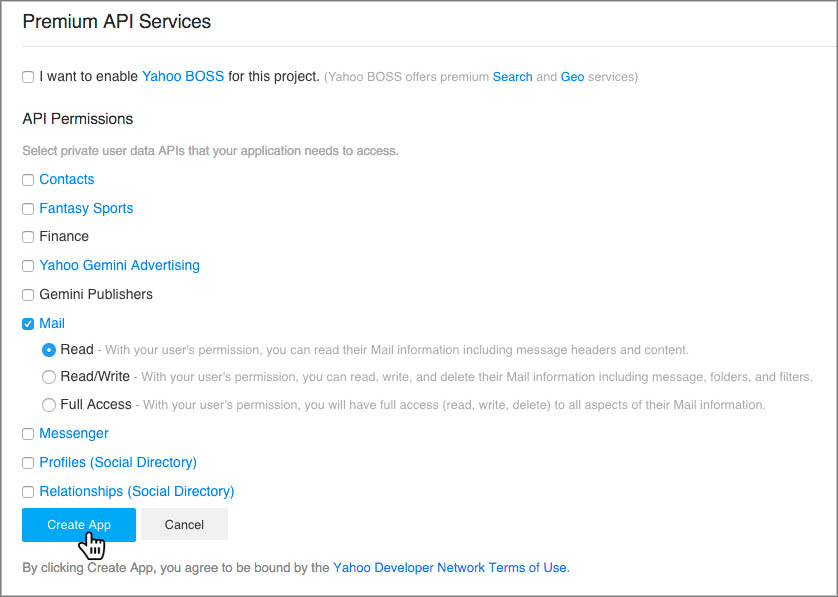Enable the Yahoo BOSS project checkbox
Screen dimensions: 838x597
[28, 77]
